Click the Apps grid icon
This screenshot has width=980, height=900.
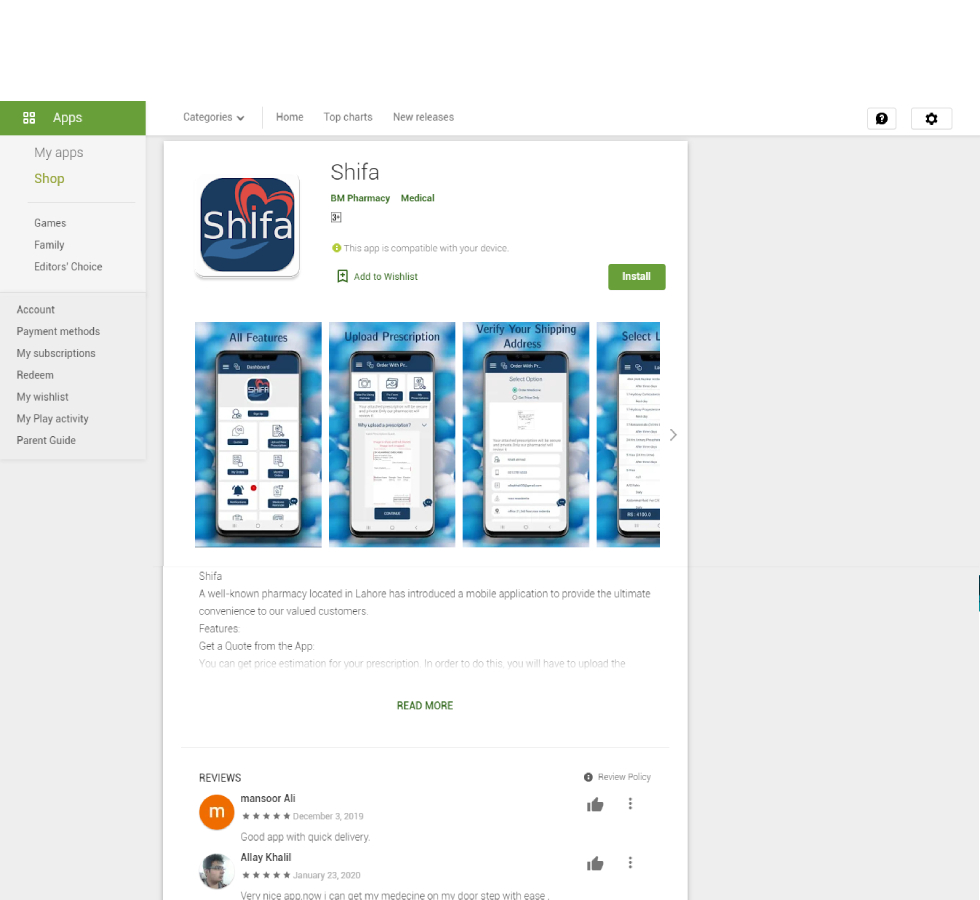pyautogui.click(x=29, y=118)
